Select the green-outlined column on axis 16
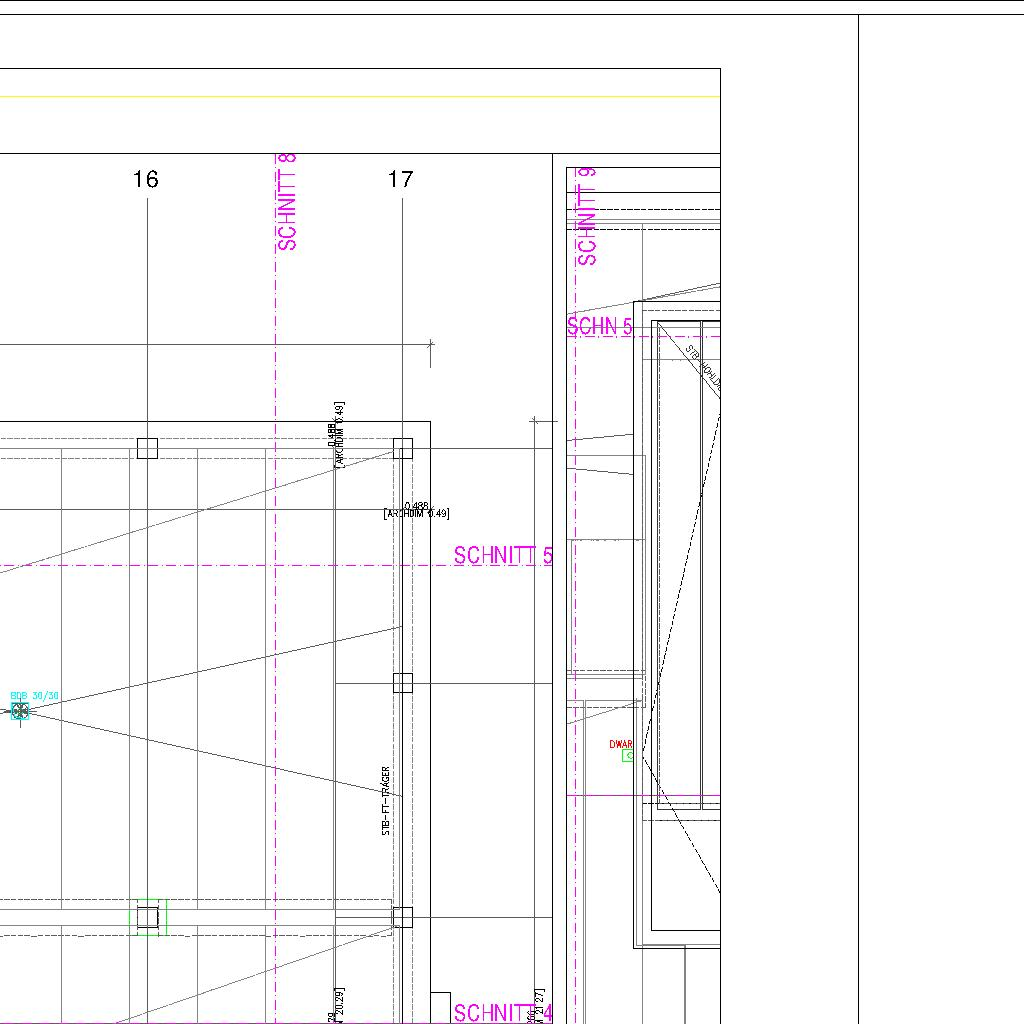Viewport: 1024px width, 1024px height. point(147,917)
